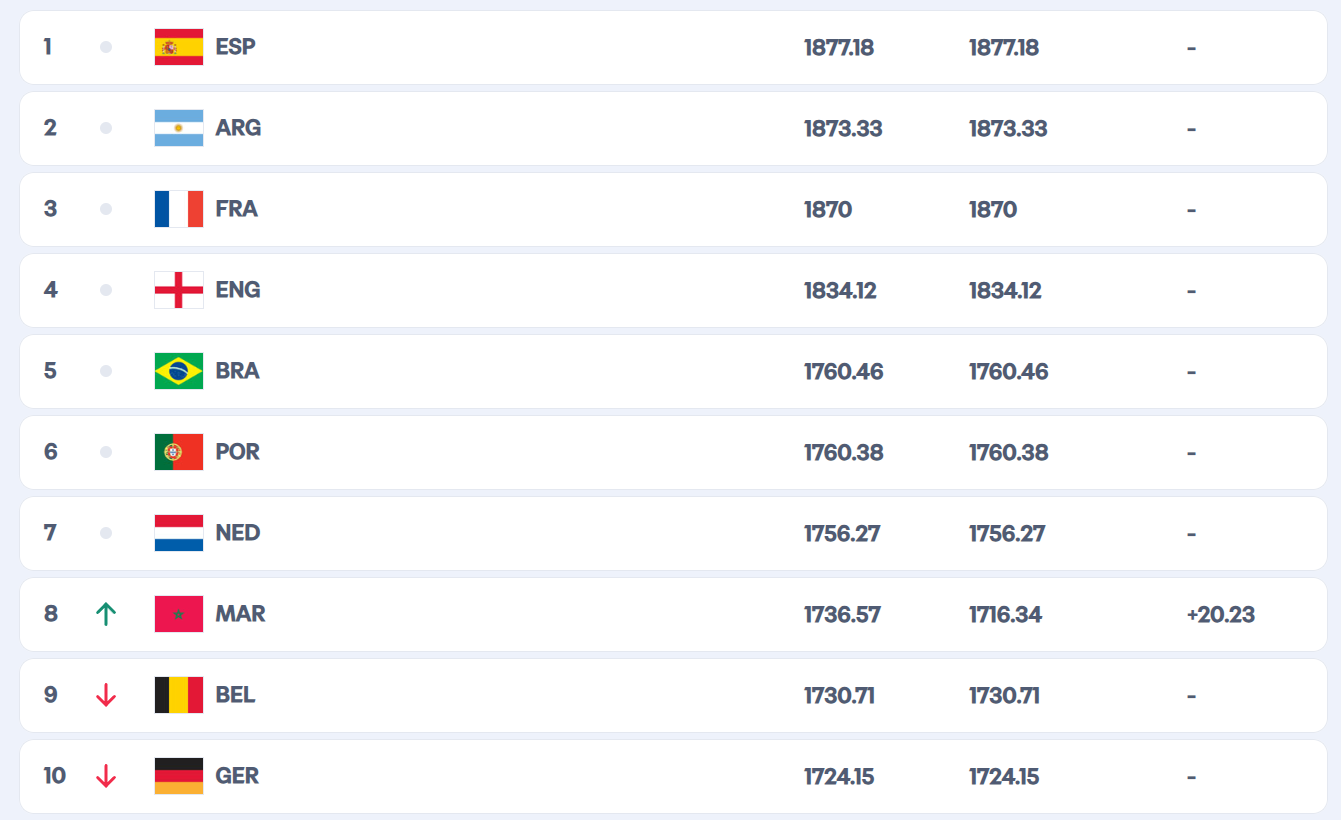Click the Brazil flag icon
Image resolution: width=1341 pixels, height=820 pixels.
pos(179,371)
